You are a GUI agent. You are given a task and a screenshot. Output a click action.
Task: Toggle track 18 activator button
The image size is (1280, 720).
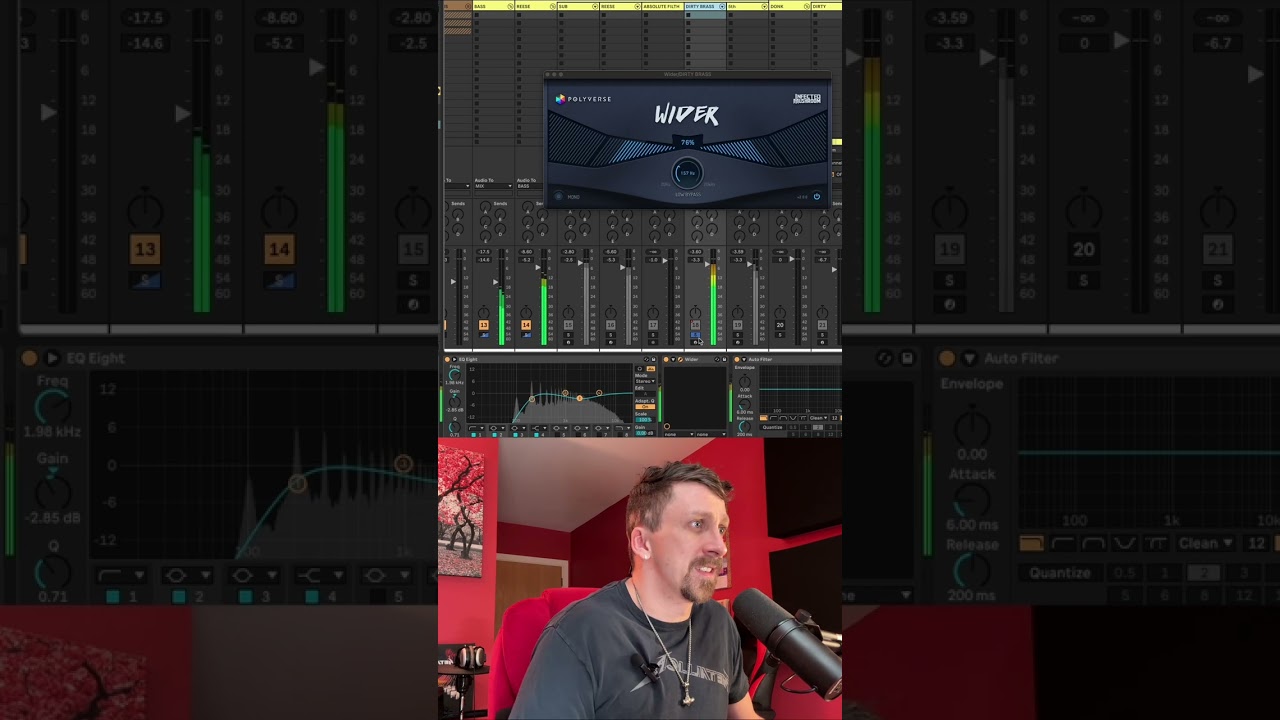coord(695,326)
